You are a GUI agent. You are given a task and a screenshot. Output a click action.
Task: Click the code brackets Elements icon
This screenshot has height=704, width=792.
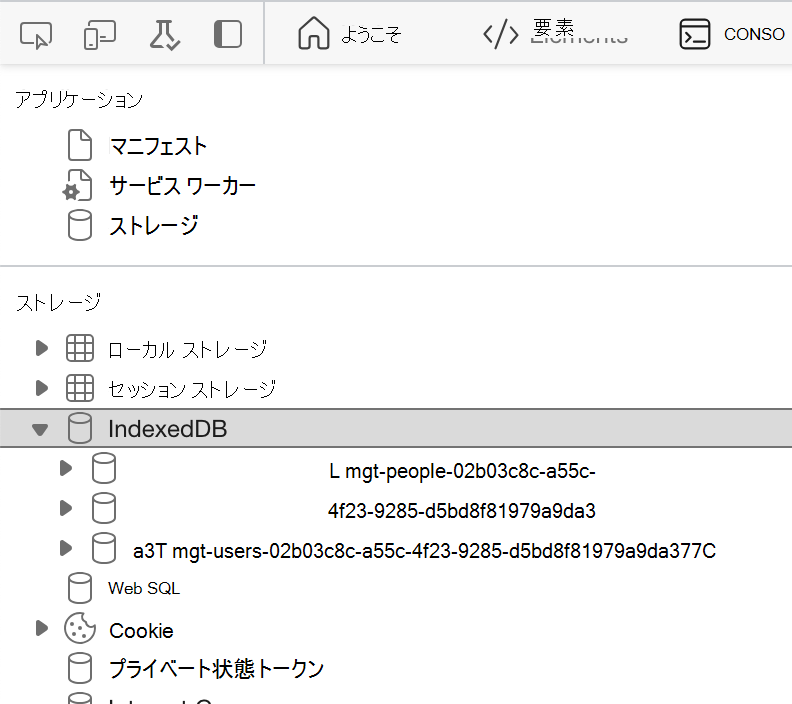[x=501, y=34]
